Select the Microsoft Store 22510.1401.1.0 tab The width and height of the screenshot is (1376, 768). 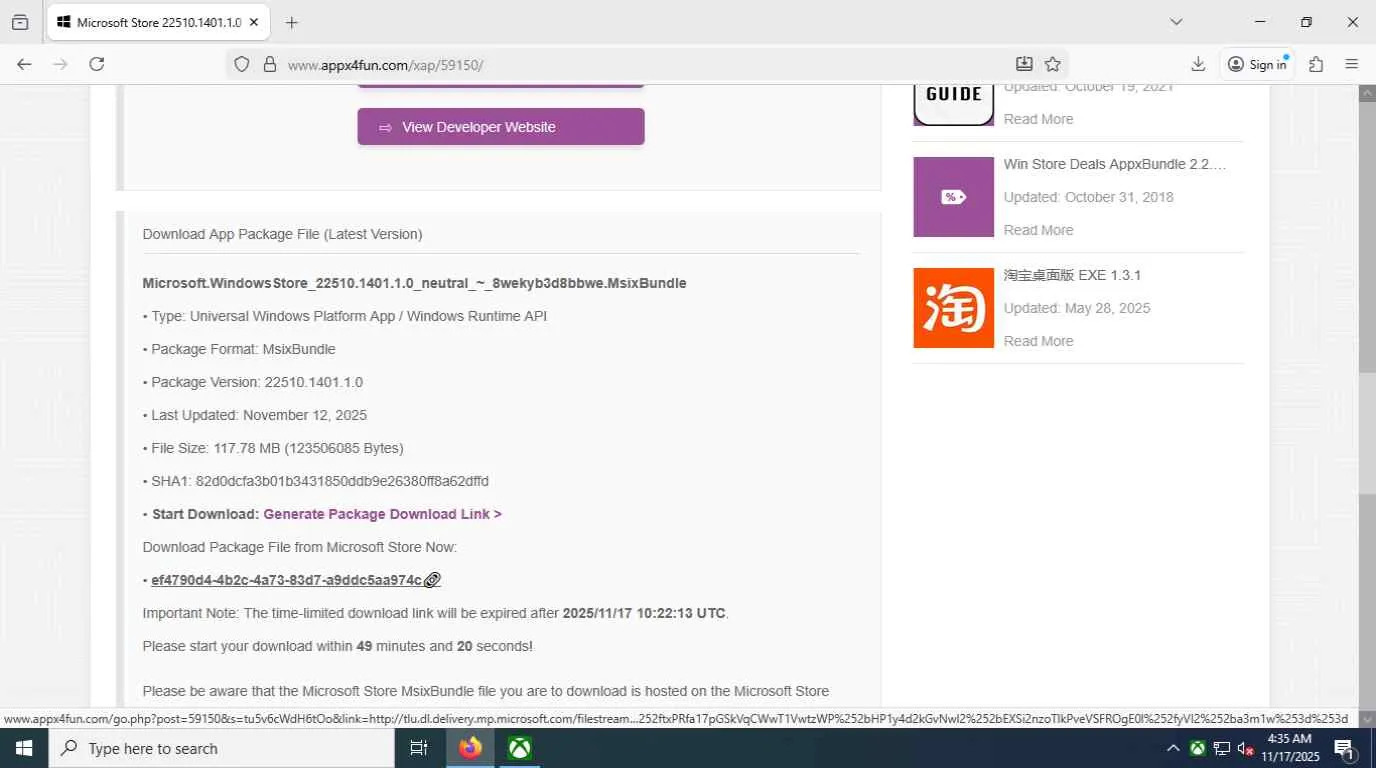pos(158,22)
